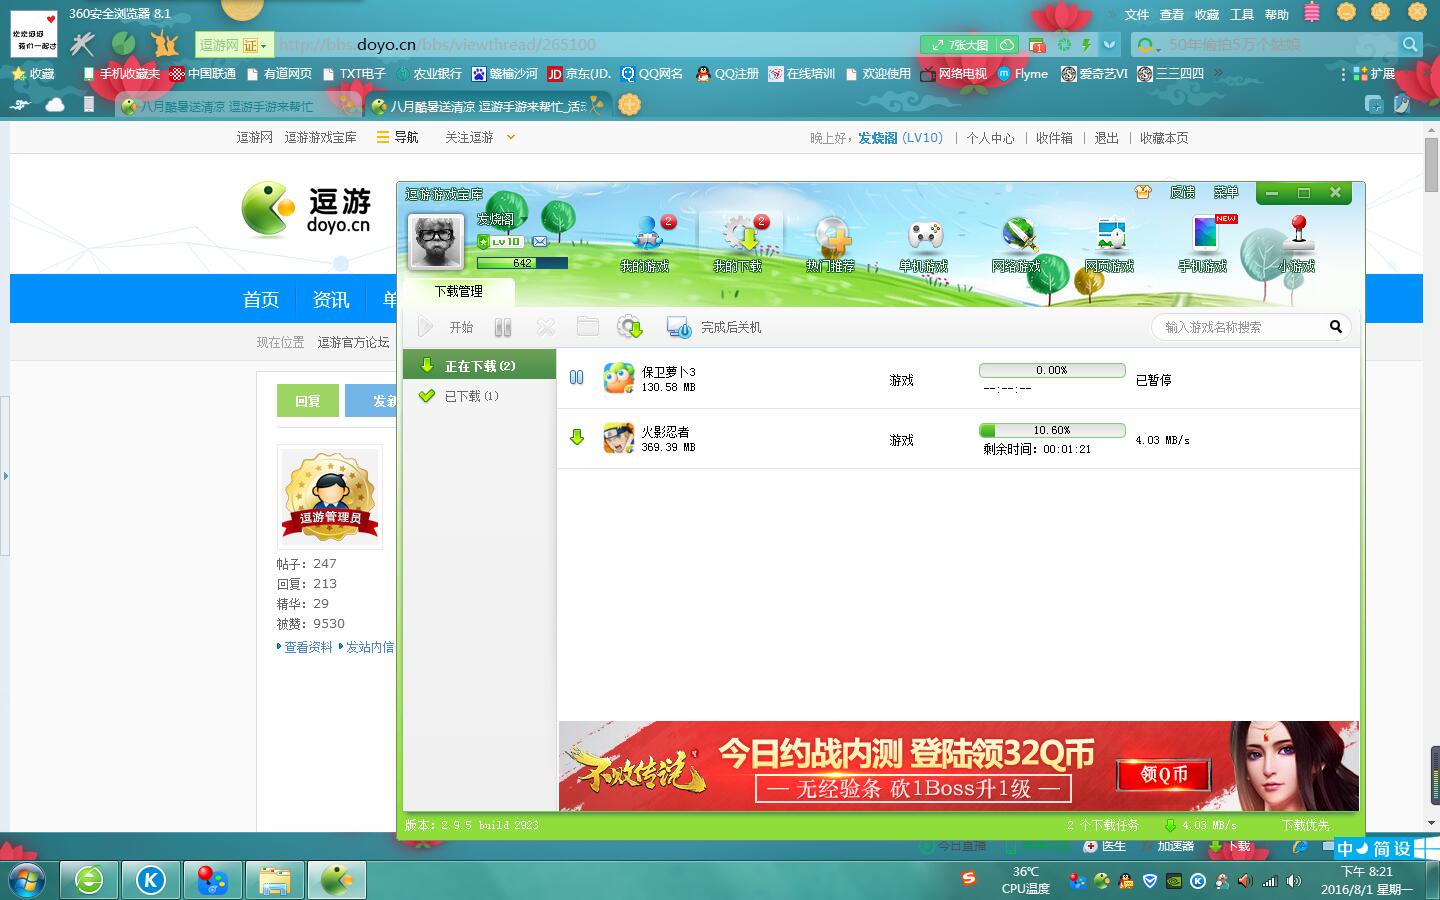Open the 导航 navigation menu on webpage

pyautogui.click(x=397, y=138)
